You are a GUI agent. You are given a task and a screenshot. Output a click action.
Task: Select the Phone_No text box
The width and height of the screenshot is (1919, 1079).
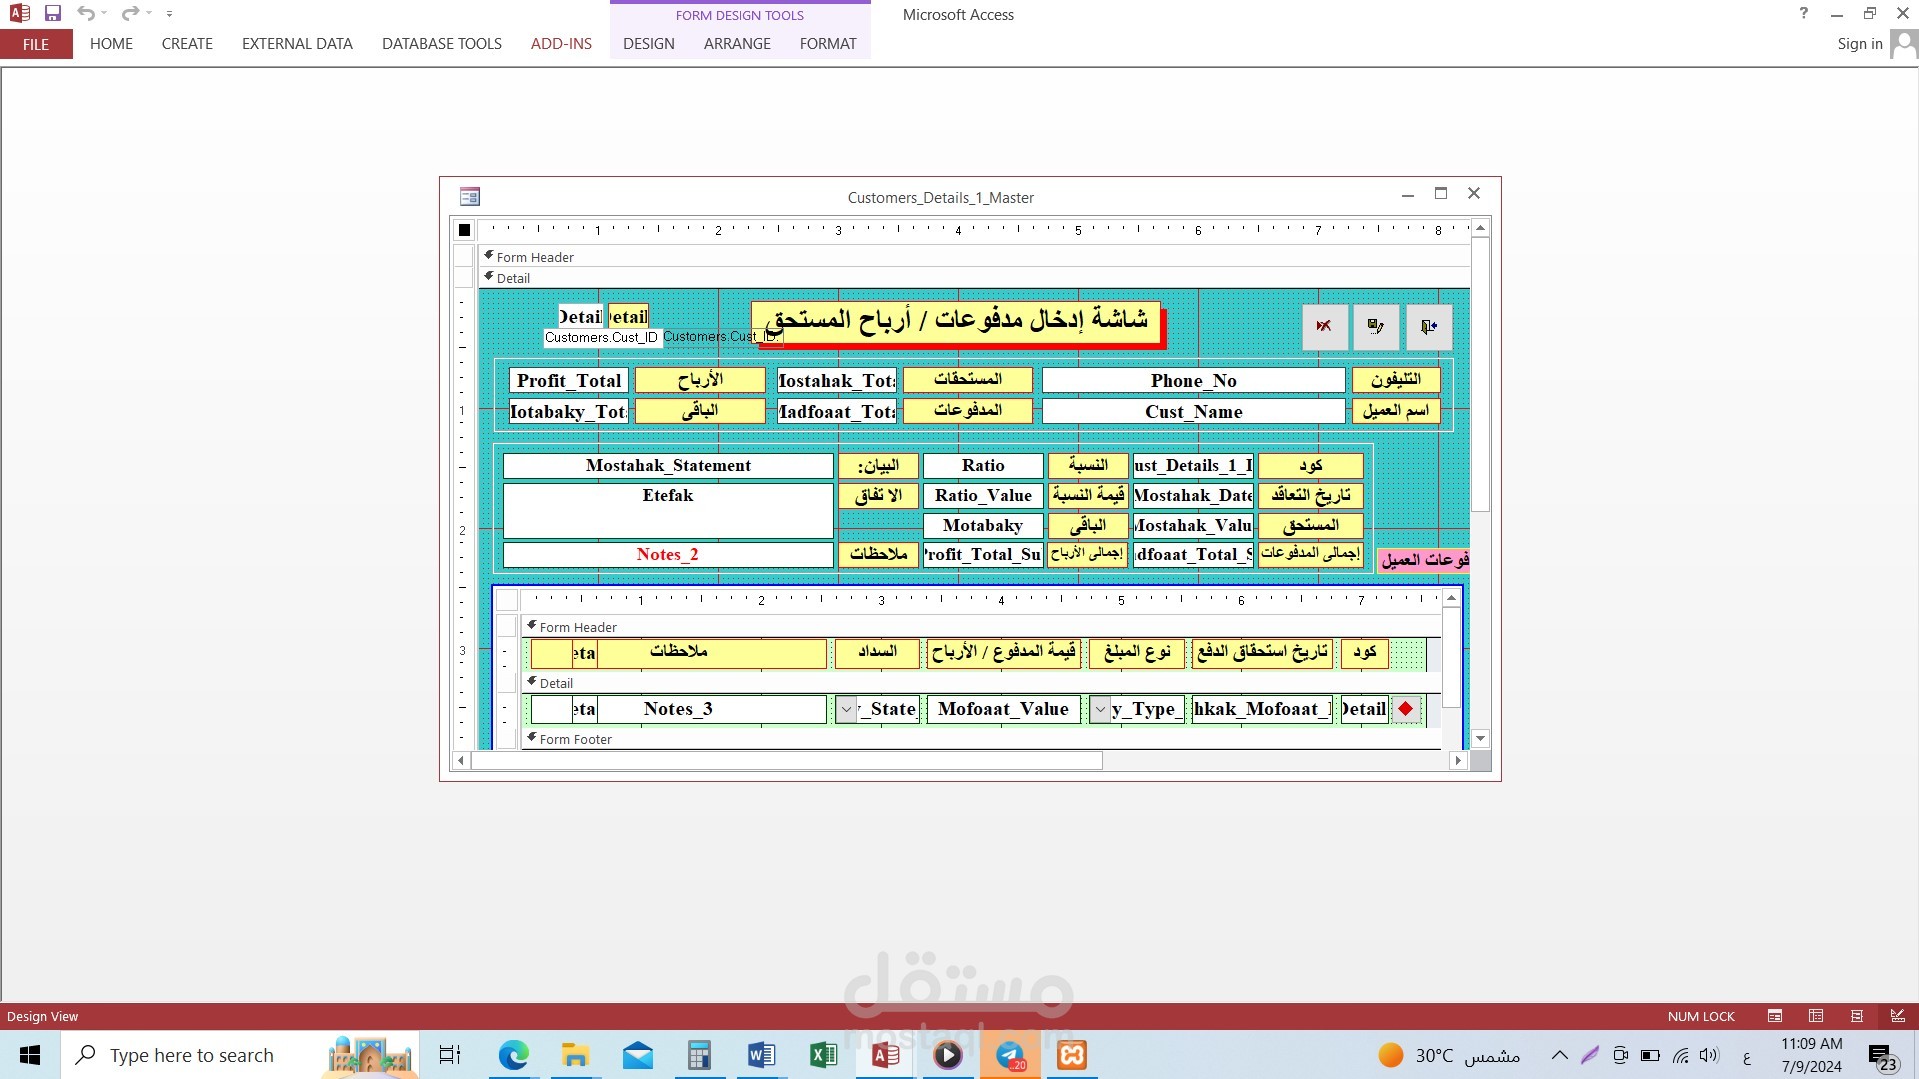(1193, 380)
